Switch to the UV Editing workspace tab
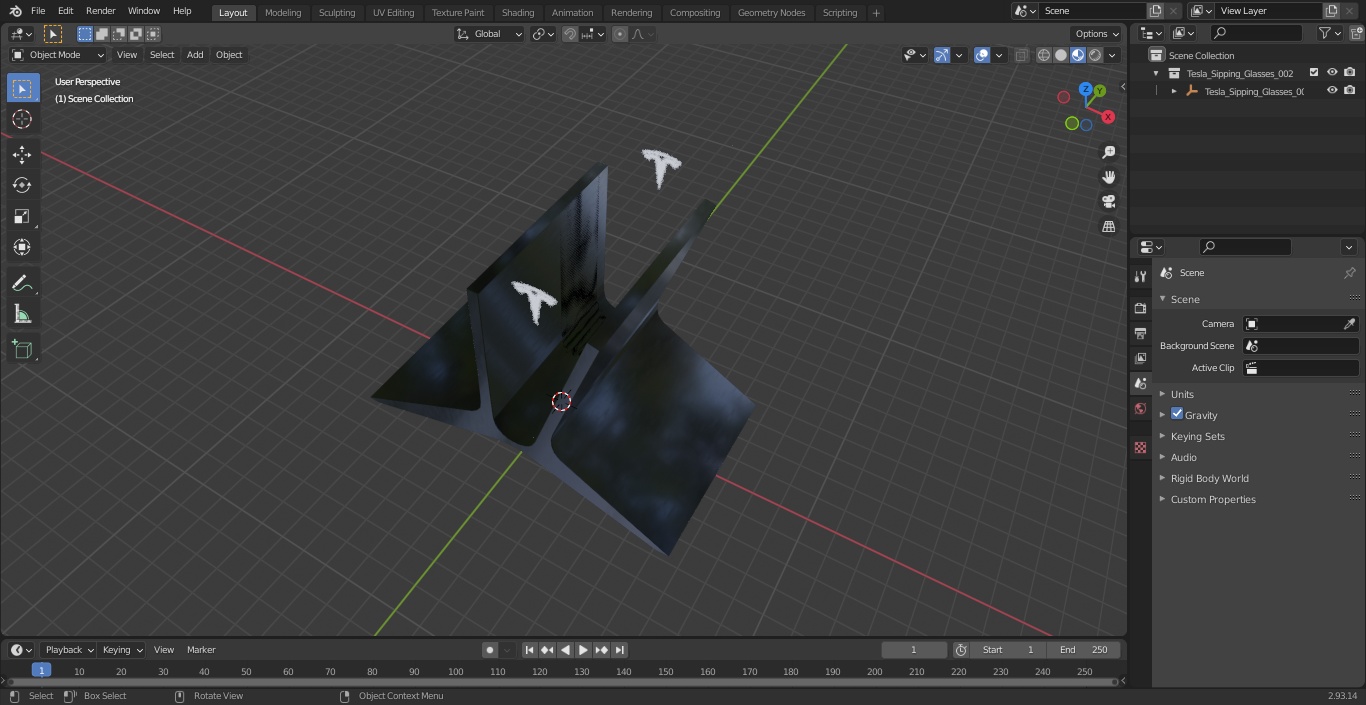Screen dimensions: 1366x705 click(x=393, y=12)
